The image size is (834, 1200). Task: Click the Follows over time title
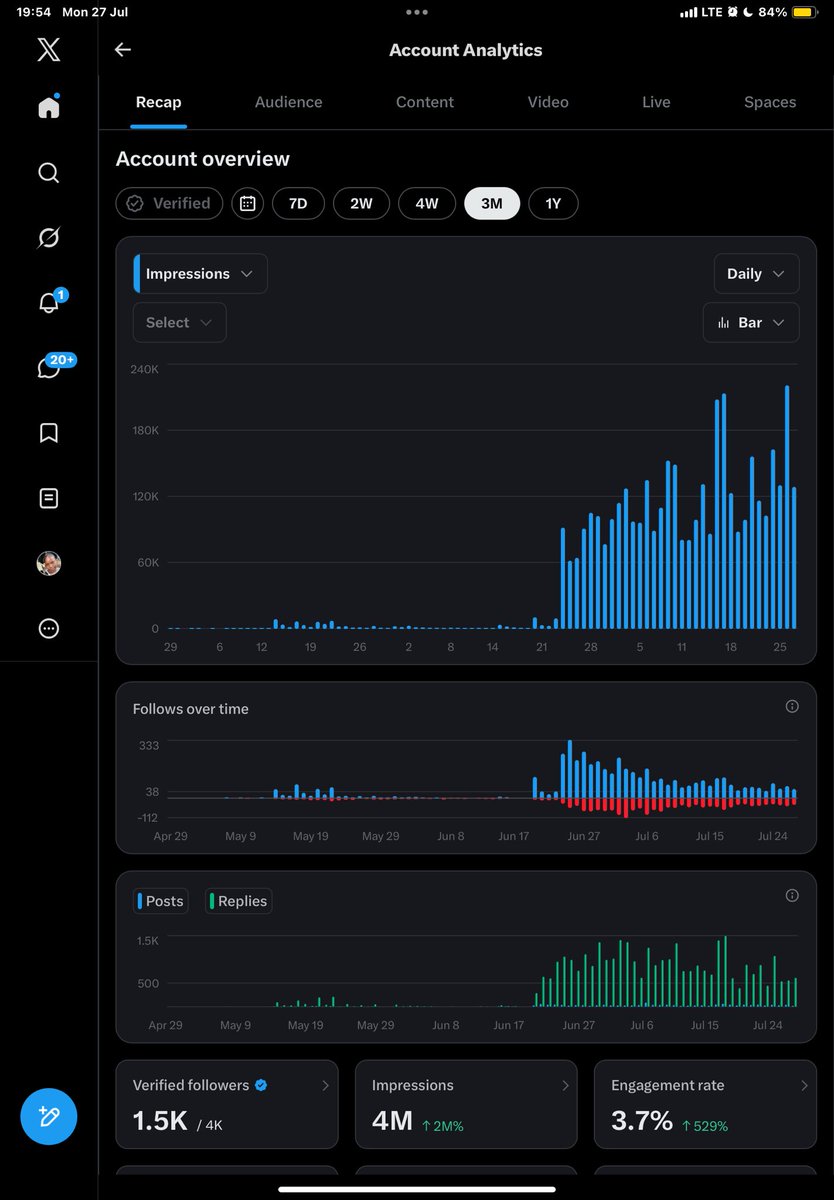coord(191,709)
